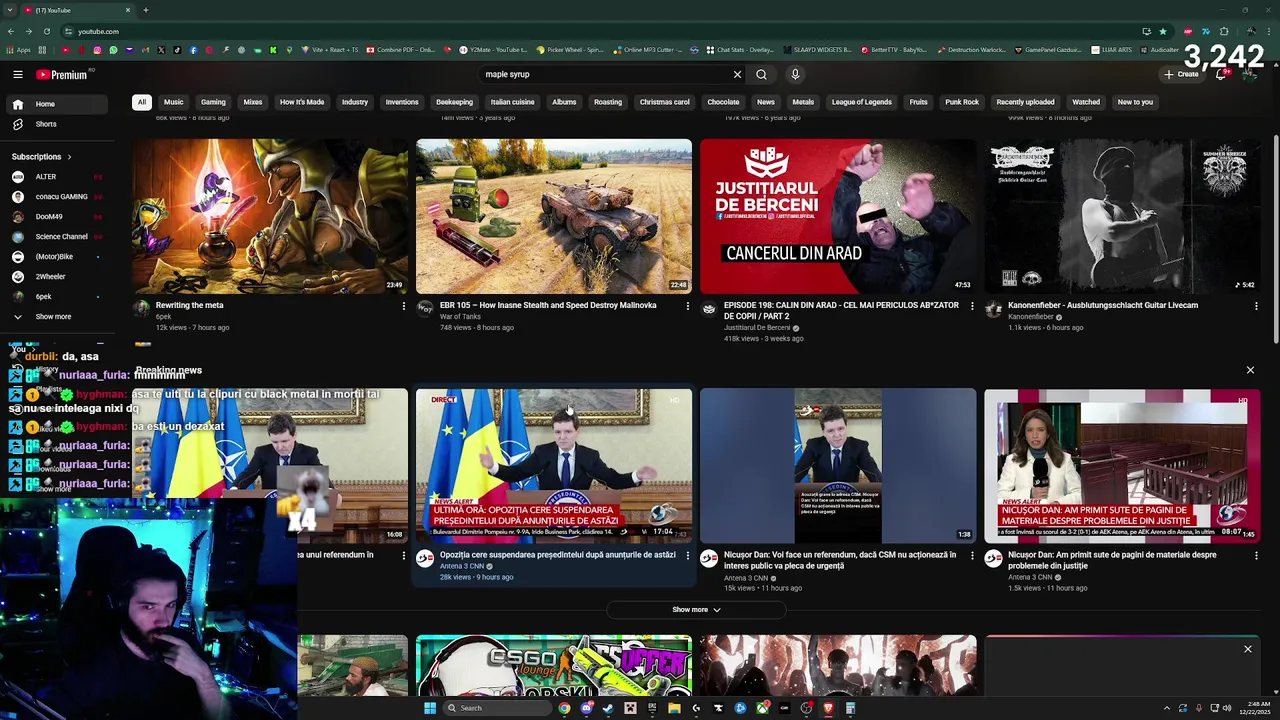1280x720 pixels.
Task: Expand the Breaking news Show more
Action: tap(696, 610)
